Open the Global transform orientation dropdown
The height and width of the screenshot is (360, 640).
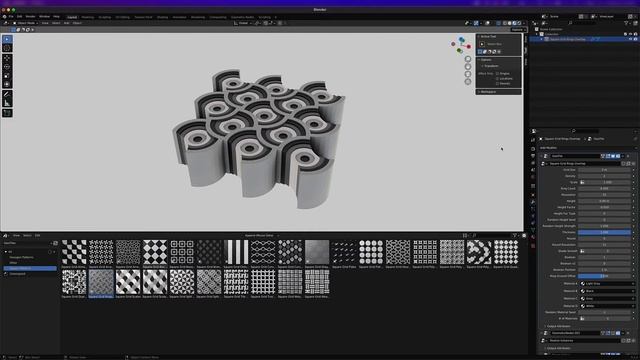tap(243, 23)
